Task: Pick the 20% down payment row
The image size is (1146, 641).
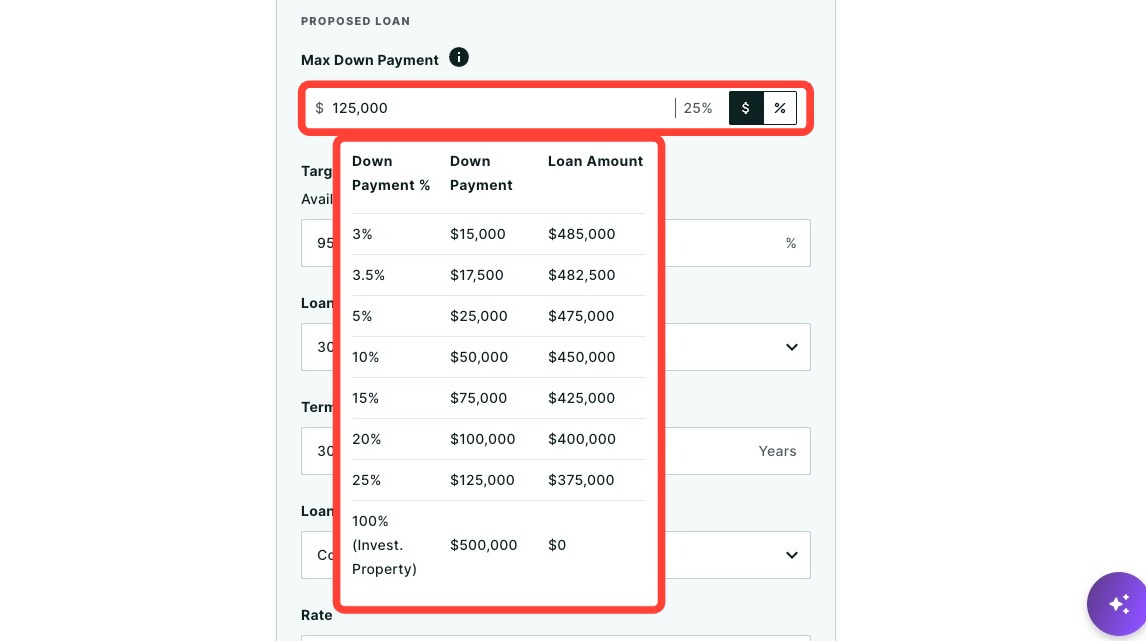Action: pyautogui.click(x=498, y=439)
